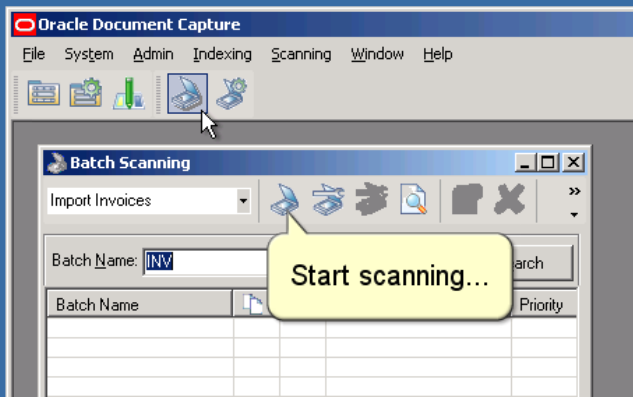Viewport: 633px width, 397px height.
Task: Open the Indexing menu
Action: coord(222,54)
